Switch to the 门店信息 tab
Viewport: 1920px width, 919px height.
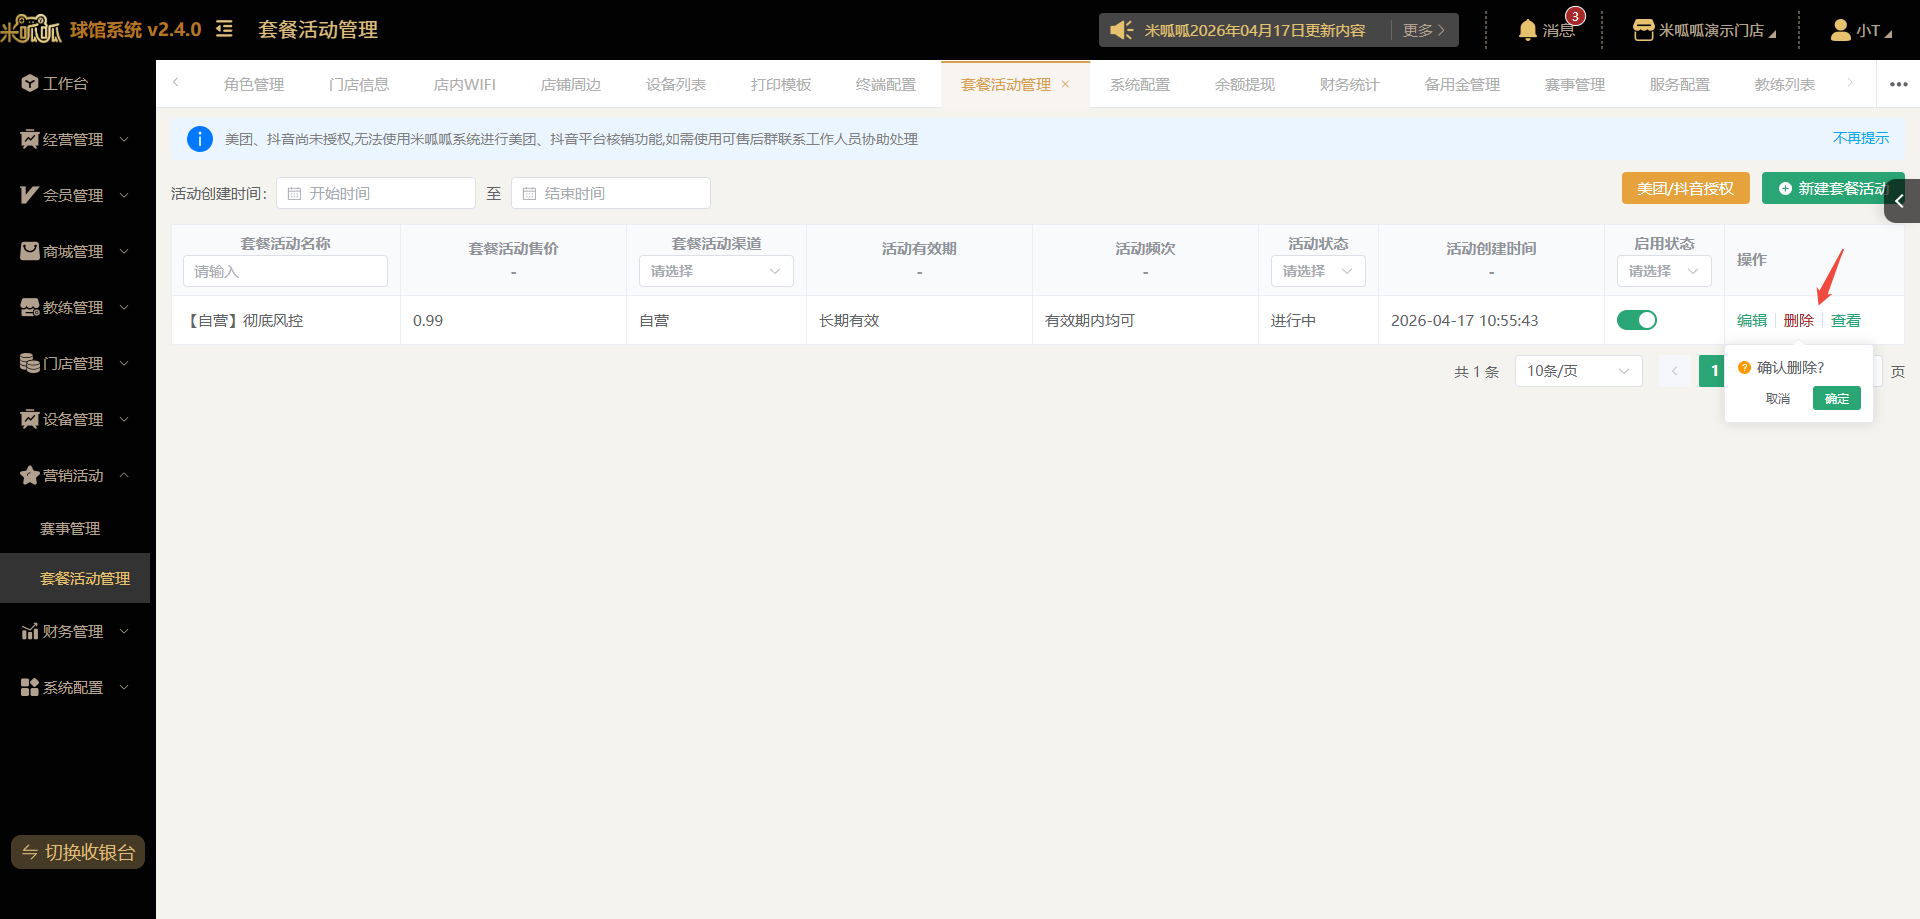coord(359,84)
